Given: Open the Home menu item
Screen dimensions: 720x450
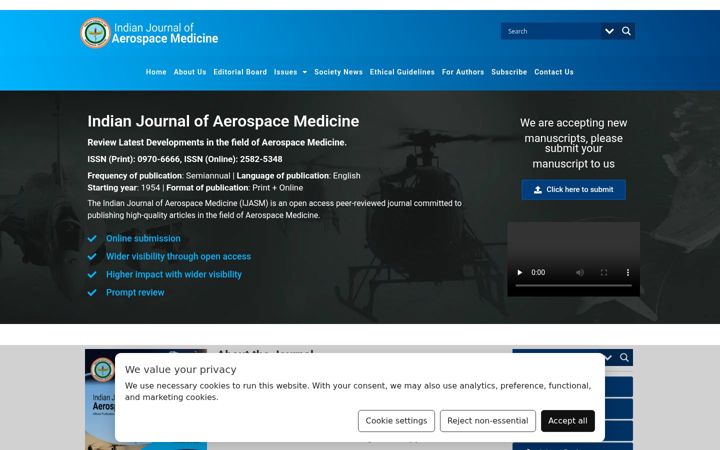Looking at the screenshot, I should click(x=156, y=72).
